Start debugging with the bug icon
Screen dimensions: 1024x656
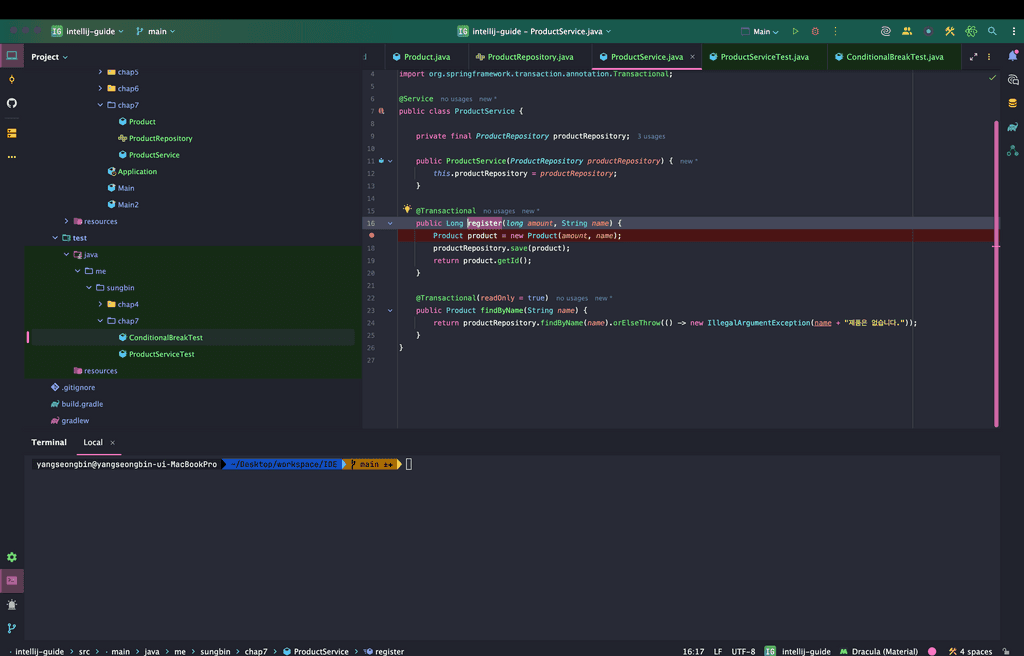click(815, 31)
